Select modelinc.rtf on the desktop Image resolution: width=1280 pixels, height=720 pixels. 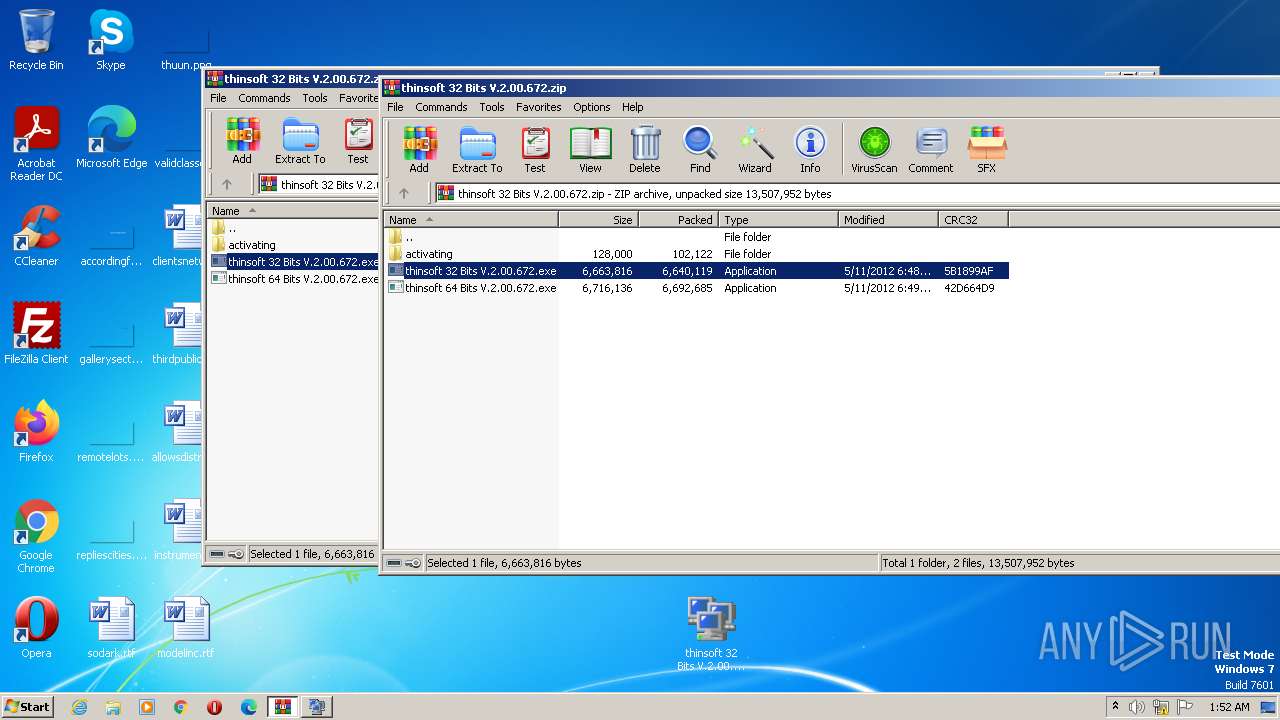point(185,628)
